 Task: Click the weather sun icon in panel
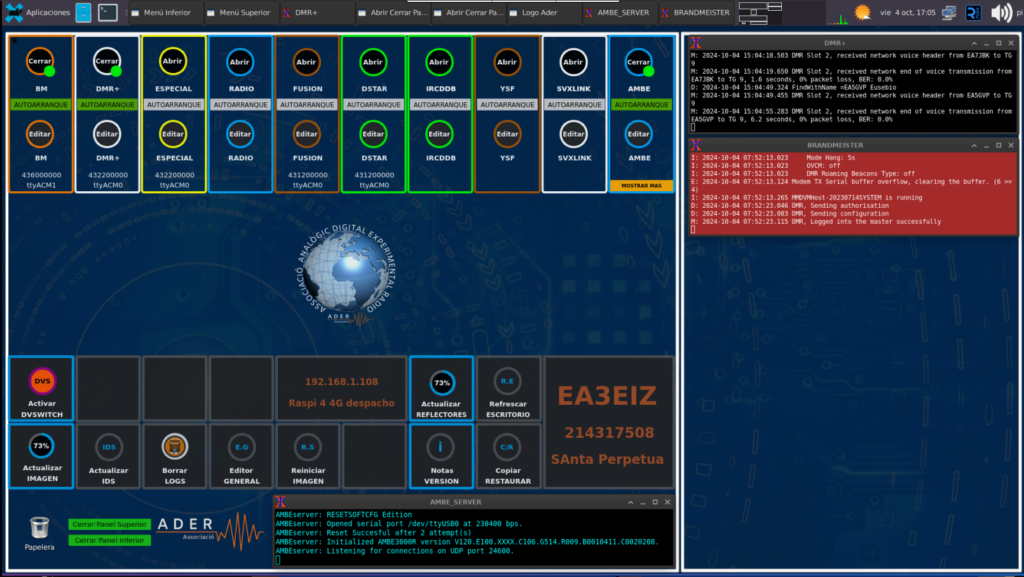[x=863, y=12]
